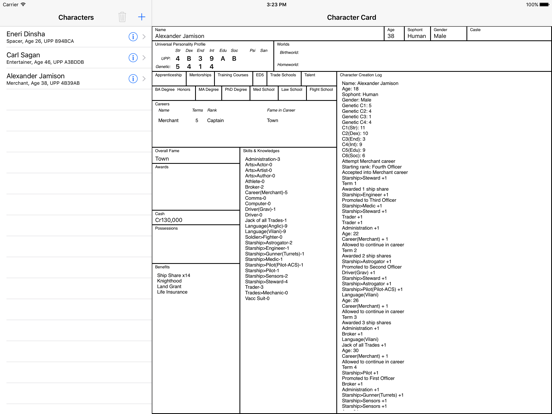Viewport: 552px width, 414px height.
Task: Click the Captain rank entry
Action: [x=215, y=120]
